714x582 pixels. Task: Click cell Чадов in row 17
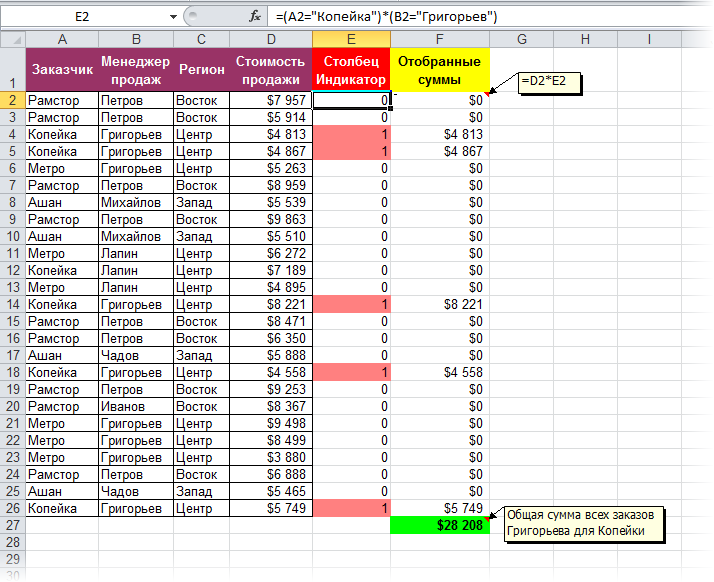coord(136,355)
